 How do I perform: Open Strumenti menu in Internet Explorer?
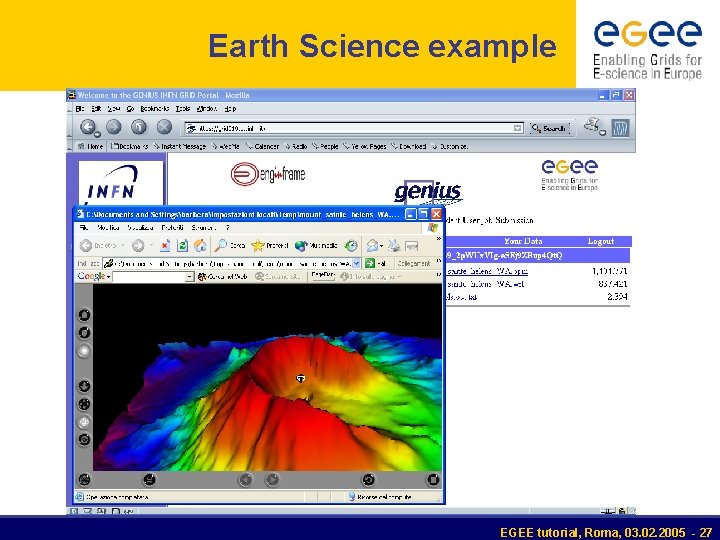click(x=203, y=228)
